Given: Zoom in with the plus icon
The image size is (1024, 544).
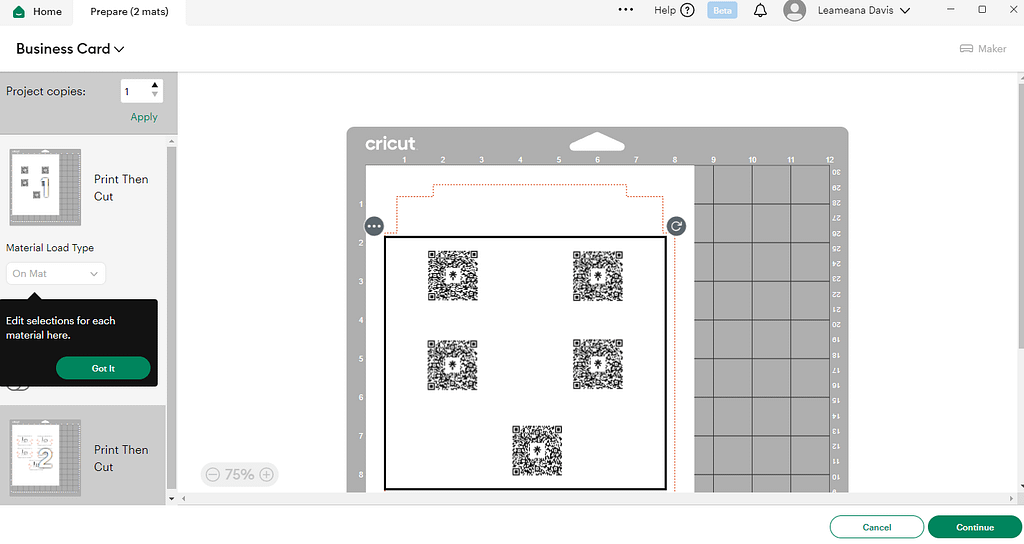Looking at the screenshot, I should (266, 475).
